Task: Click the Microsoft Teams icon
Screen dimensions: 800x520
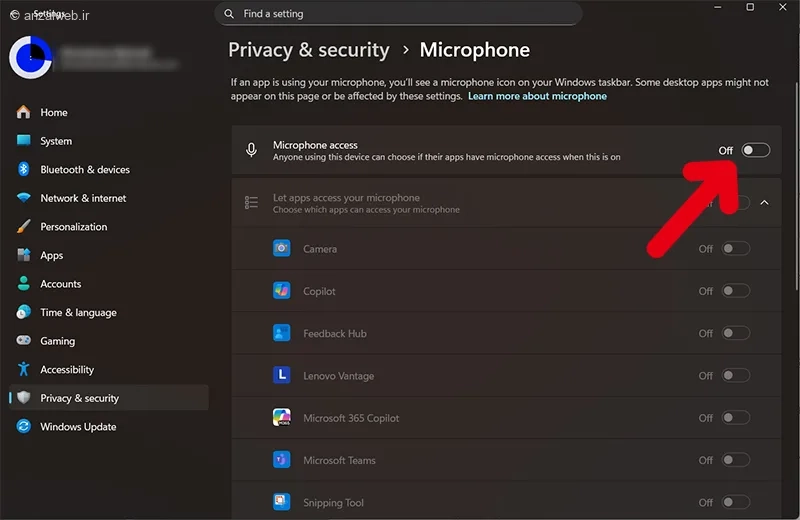Action: [x=281, y=460]
